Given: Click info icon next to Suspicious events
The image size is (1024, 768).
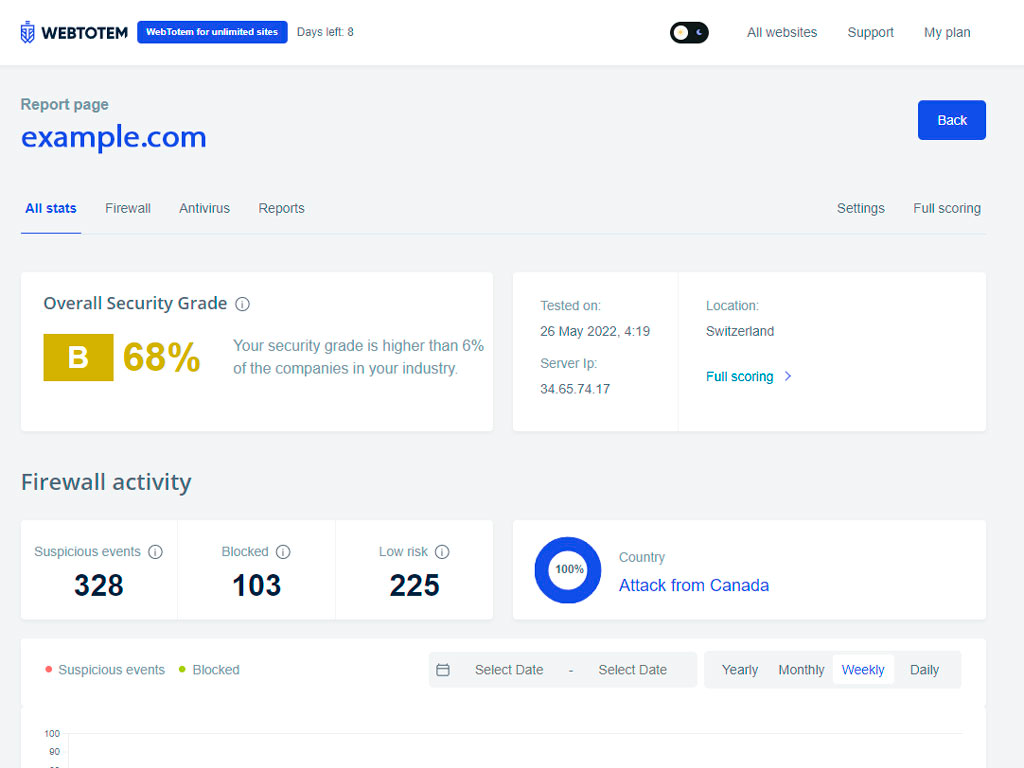Looking at the screenshot, I should pos(155,552).
